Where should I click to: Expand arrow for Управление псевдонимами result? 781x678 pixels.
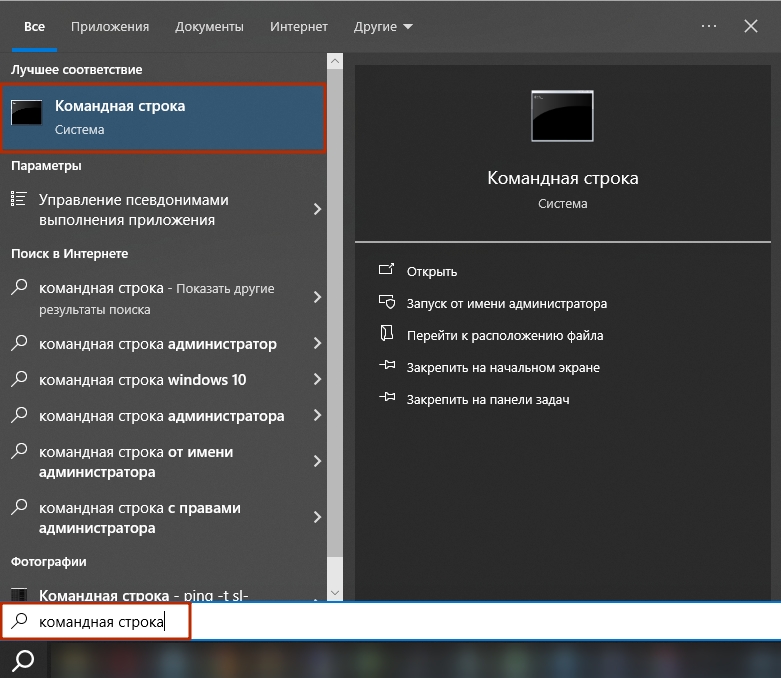click(x=317, y=209)
